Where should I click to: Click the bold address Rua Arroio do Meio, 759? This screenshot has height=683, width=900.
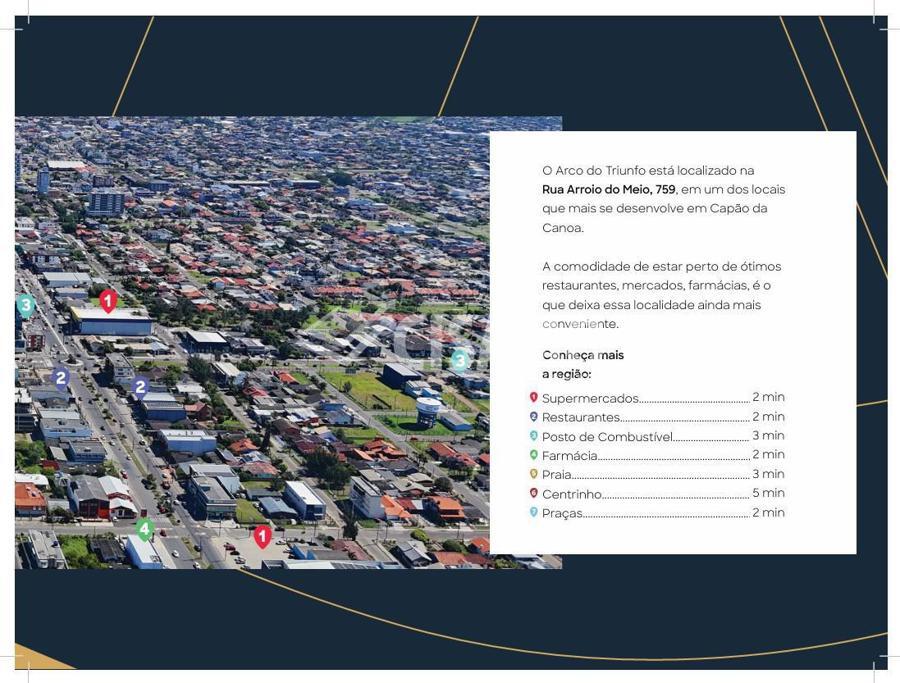[609, 190]
